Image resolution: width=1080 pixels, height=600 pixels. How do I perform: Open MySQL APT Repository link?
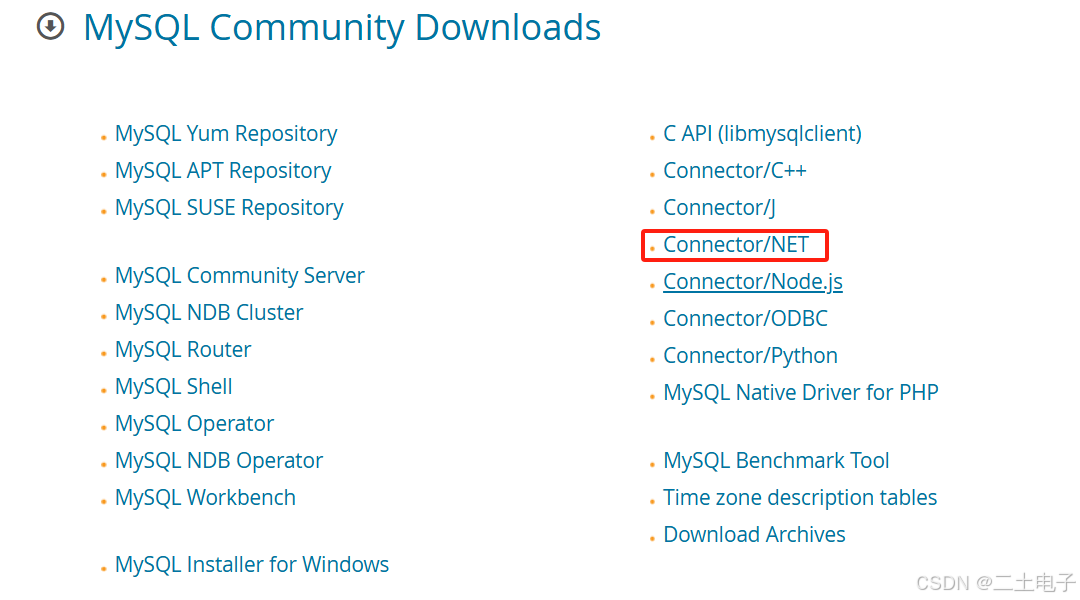[223, 171]
